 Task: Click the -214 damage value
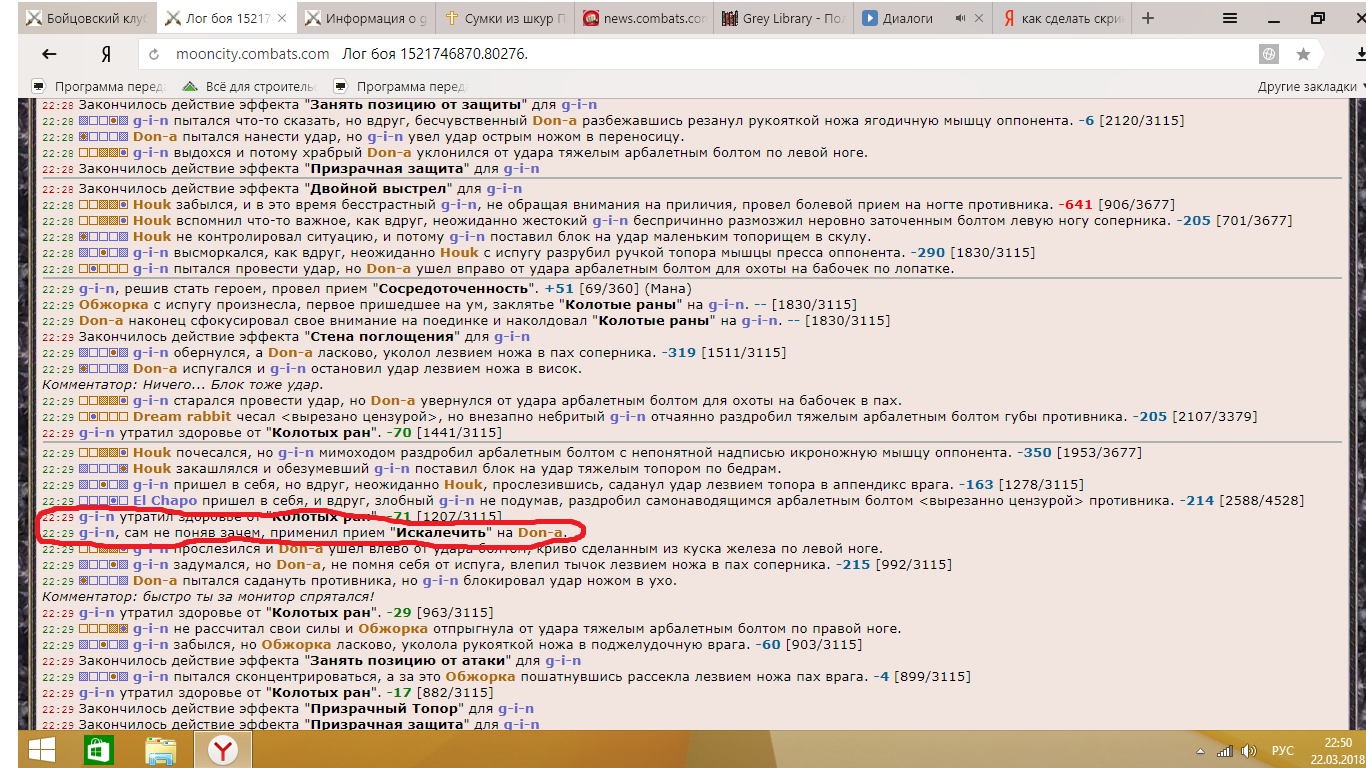point(1197,501)
